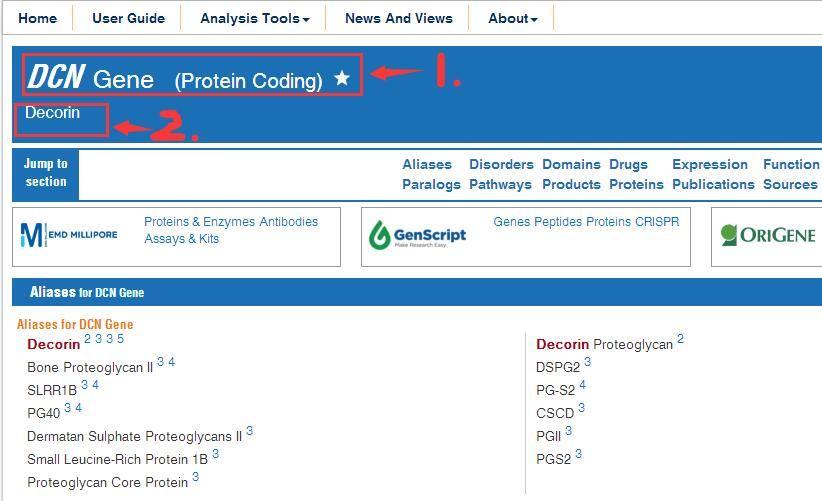
Task: Jump to the Aliases section
Action: click(427, 164)
